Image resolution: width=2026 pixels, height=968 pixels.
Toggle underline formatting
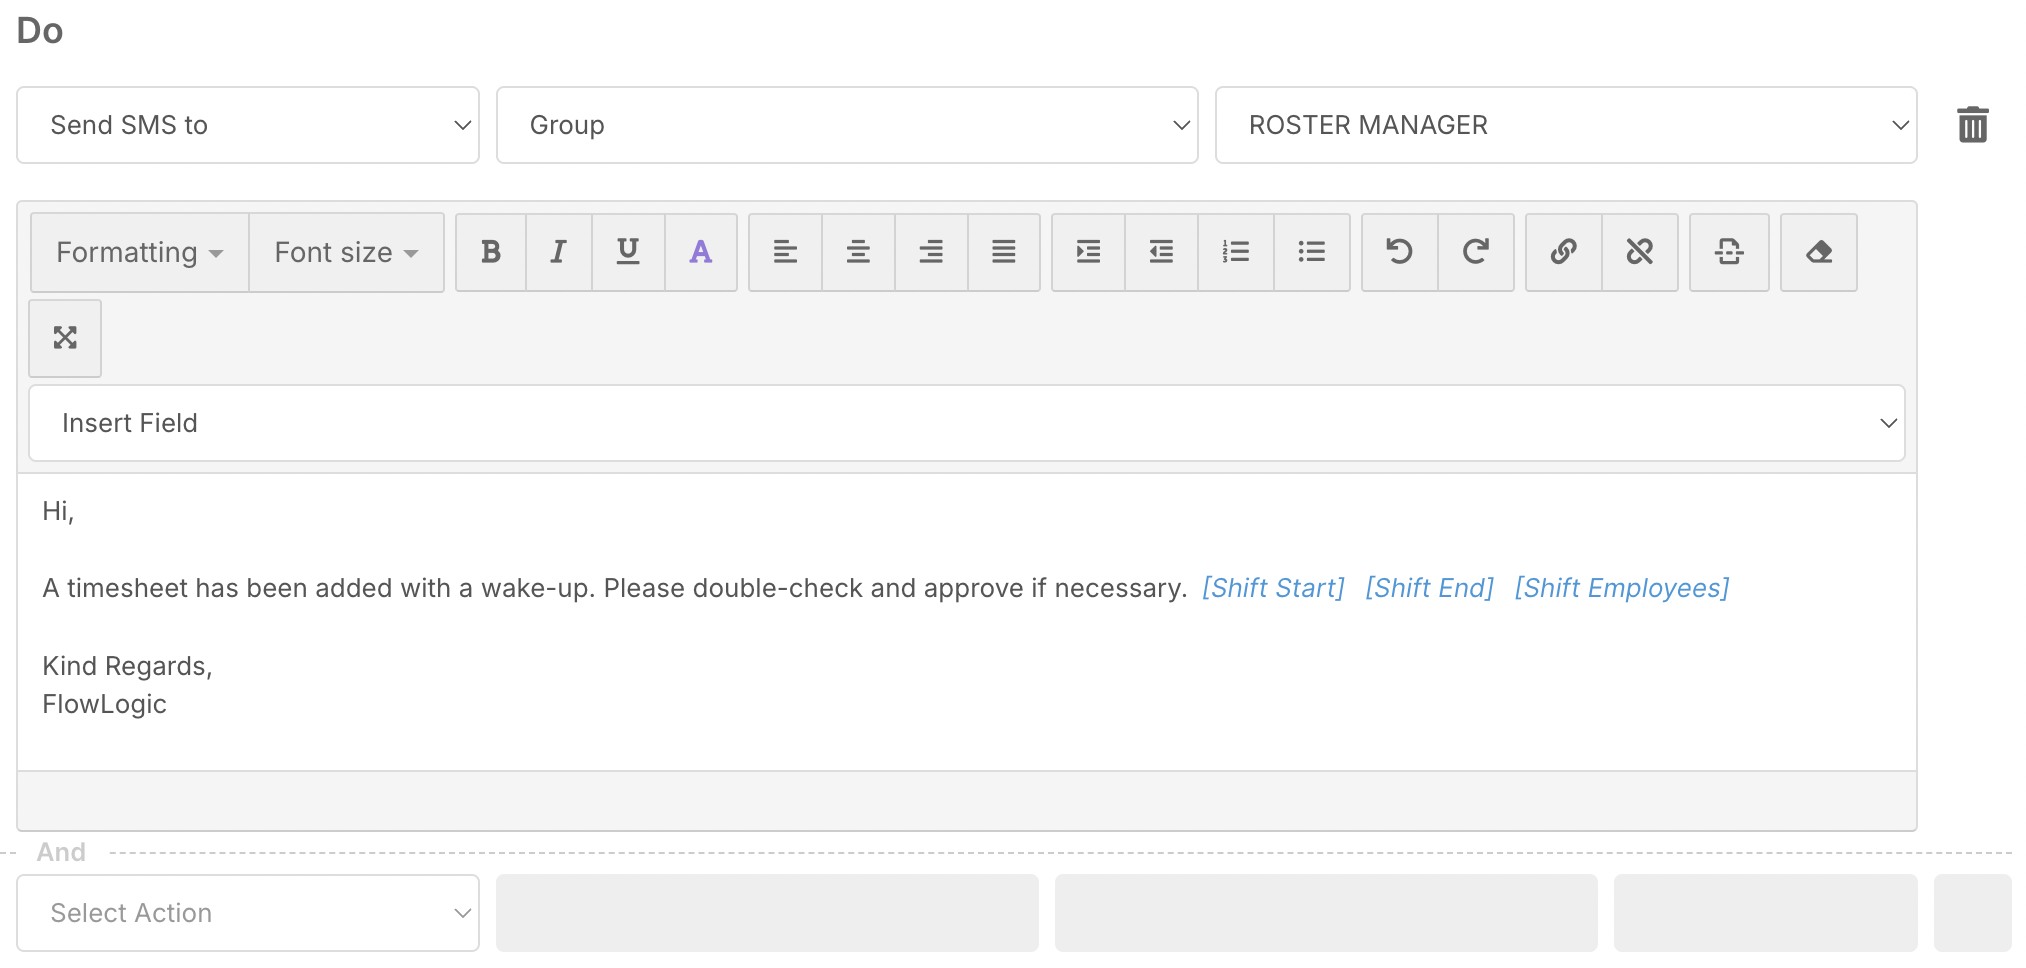click(628, 252)
